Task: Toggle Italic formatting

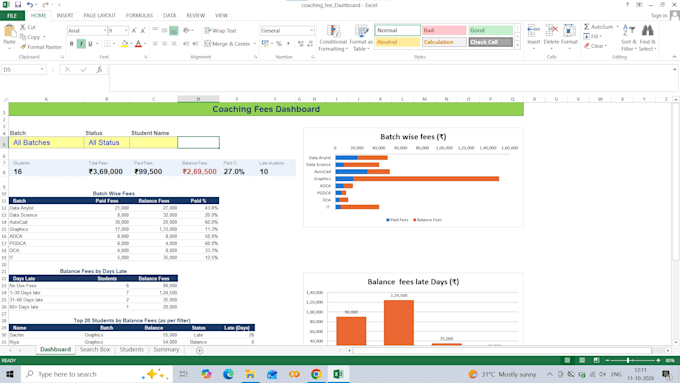Action: coord(81,44)
